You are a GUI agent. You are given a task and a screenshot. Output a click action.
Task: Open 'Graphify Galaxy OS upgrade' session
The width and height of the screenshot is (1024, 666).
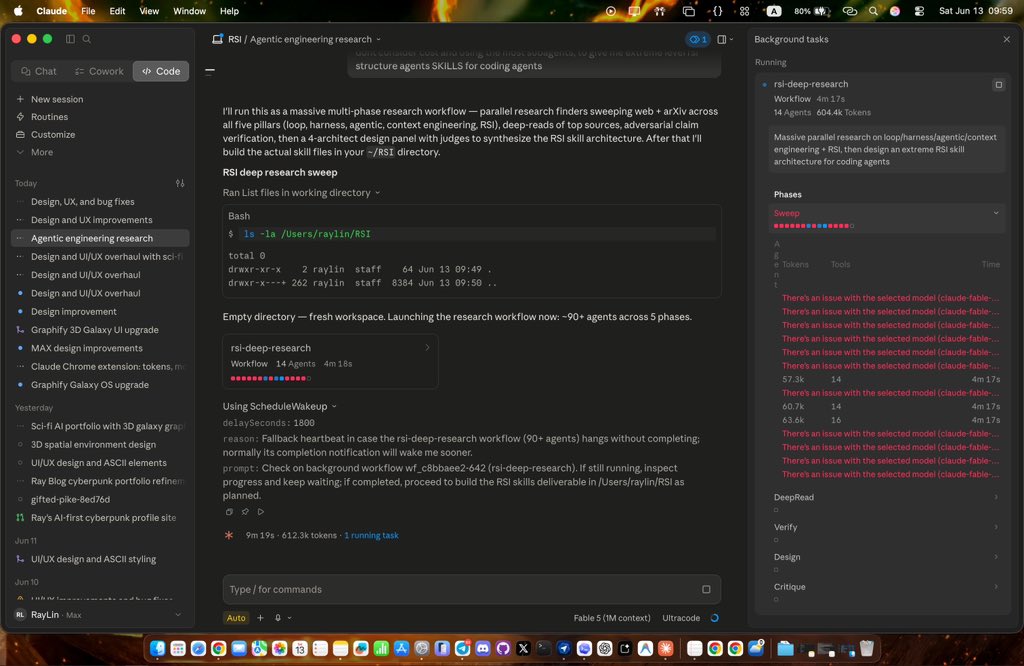[x=101, y=385]
